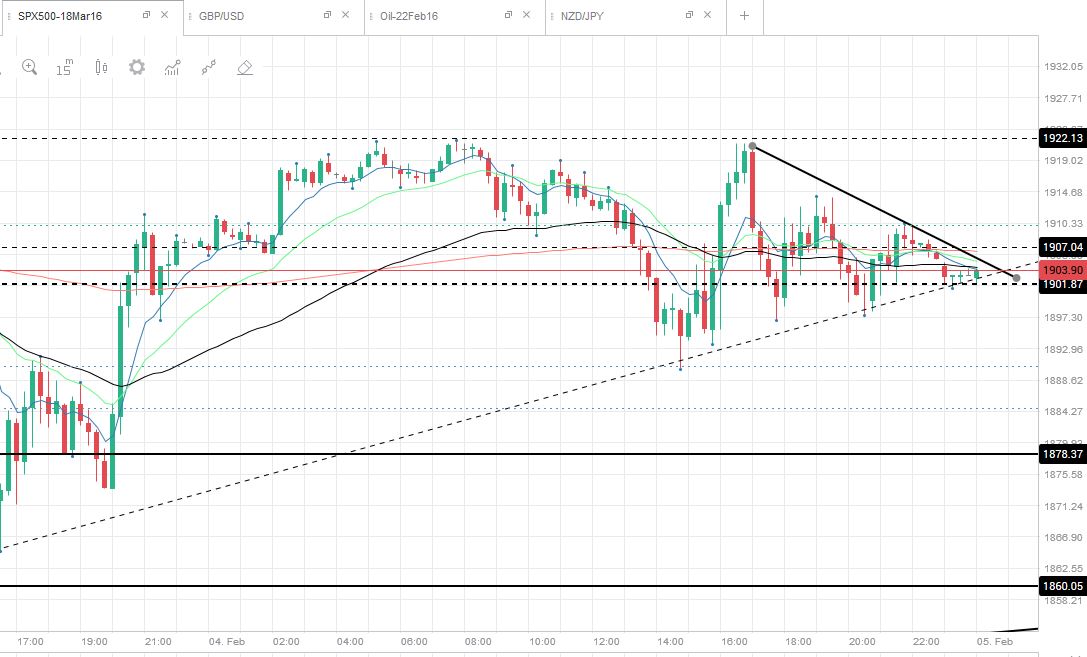Open chart settings gear
This screenshot has width=1087, height=657.
tap(137, 67)
